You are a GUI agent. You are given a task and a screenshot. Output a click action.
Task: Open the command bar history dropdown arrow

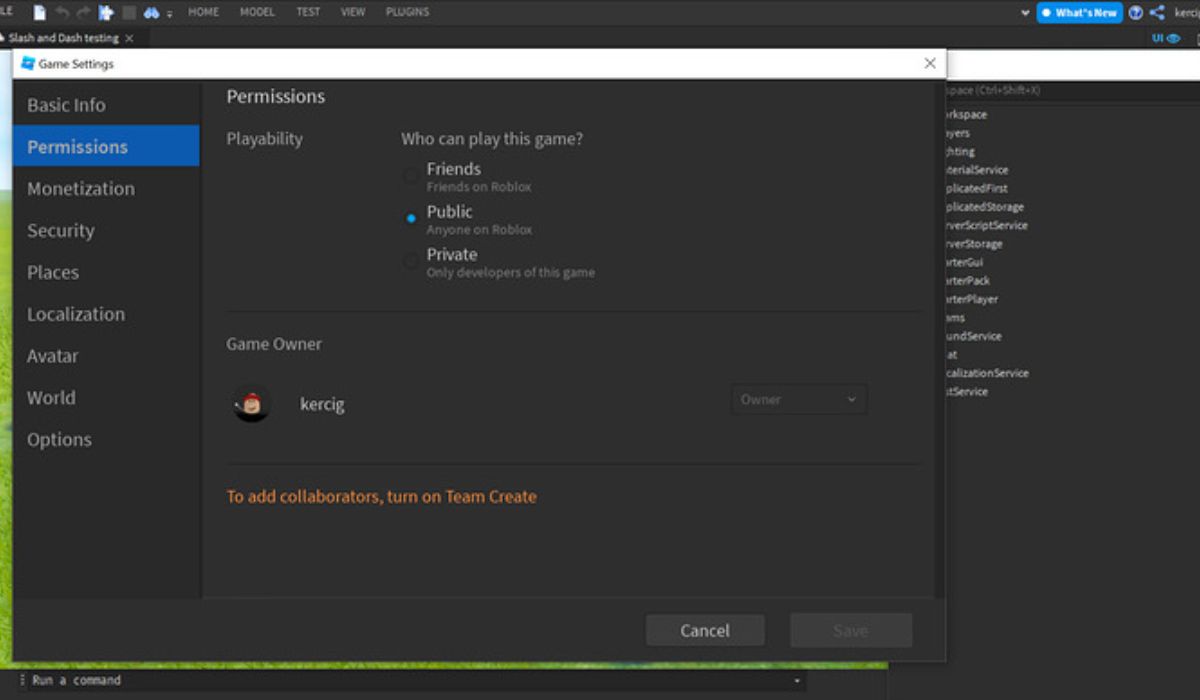[x=797, y=681]
